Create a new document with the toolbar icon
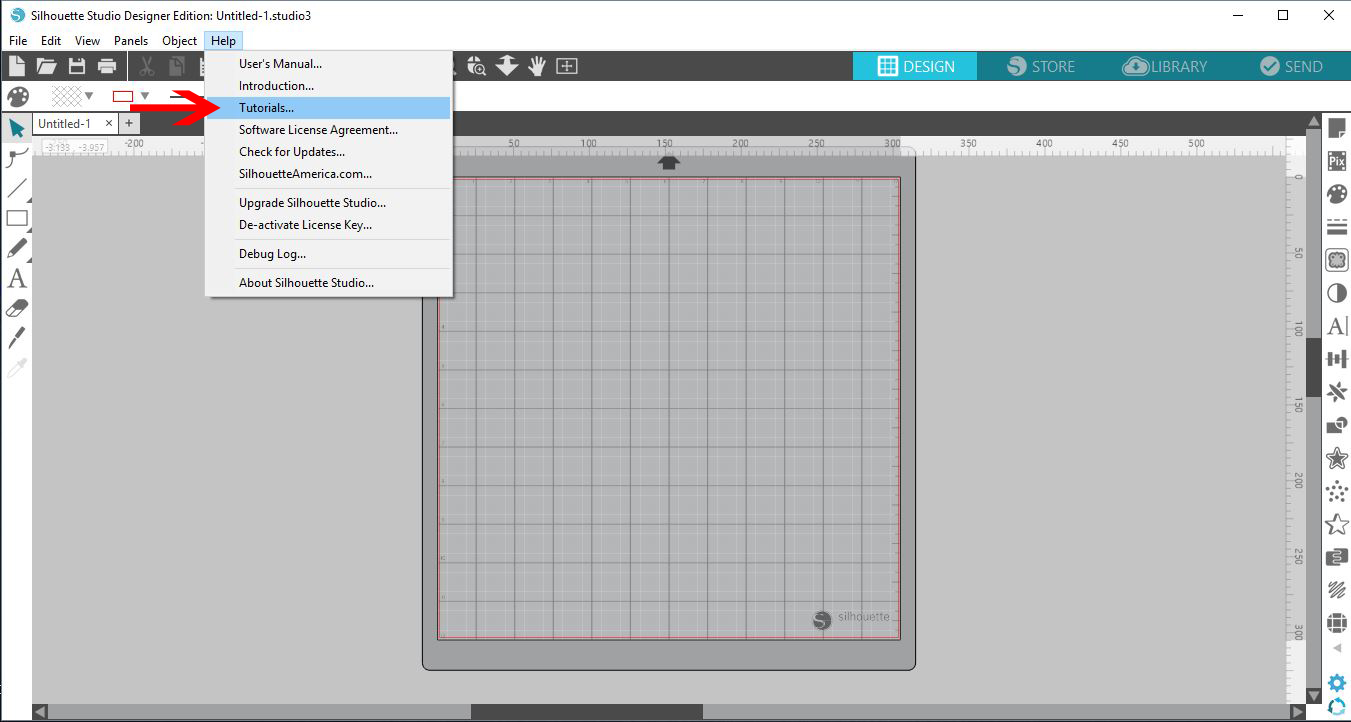Image resolution: width=1351 pixels, height=722 pixels. [x=16, y=67]
